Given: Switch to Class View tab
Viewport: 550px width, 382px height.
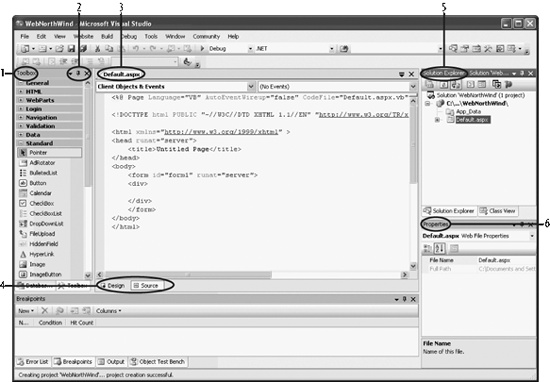Looking at the screenshot, I should click(x=498, y=211).
